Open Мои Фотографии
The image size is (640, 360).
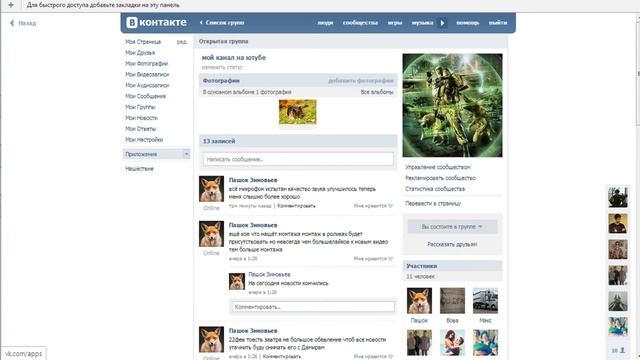tap(147, 64)
